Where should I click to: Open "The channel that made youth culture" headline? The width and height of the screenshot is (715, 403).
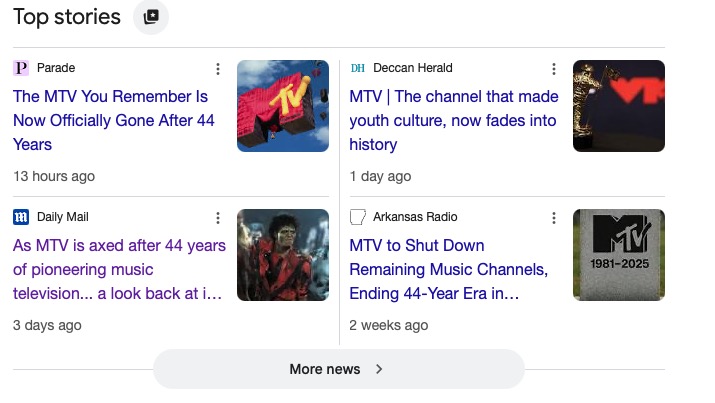tap(452, 120)
